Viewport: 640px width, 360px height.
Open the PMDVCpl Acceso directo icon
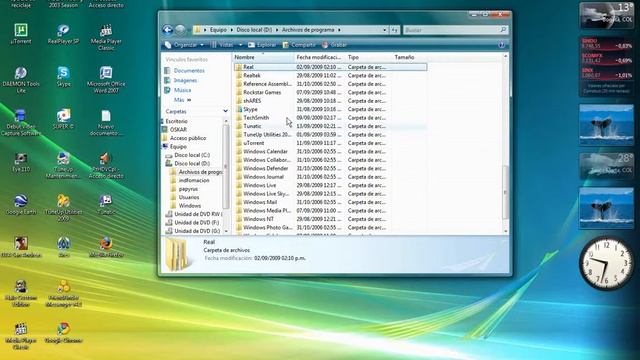(x=106, y=165)
